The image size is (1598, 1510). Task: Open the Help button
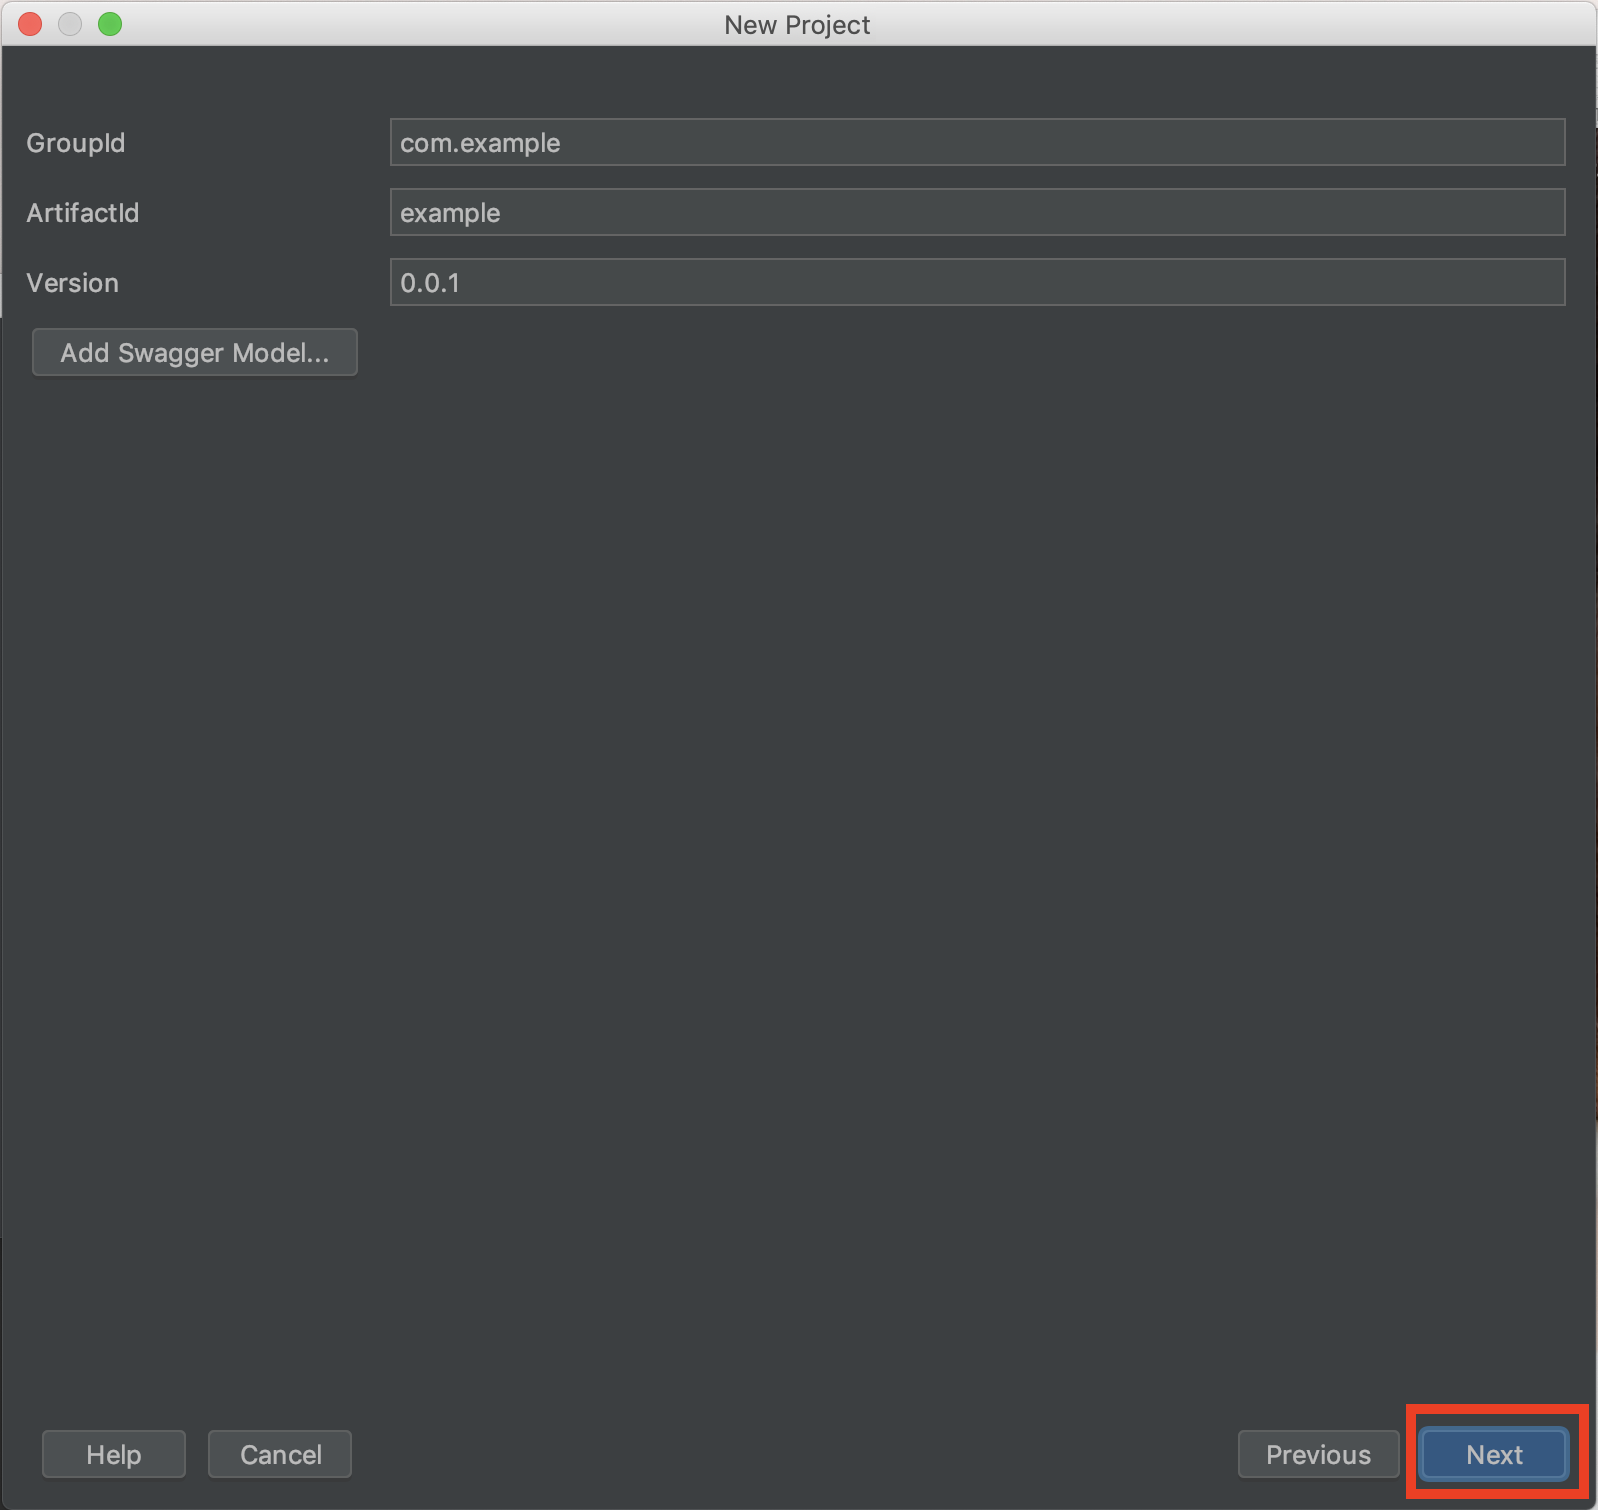[x=114, y=1454]
